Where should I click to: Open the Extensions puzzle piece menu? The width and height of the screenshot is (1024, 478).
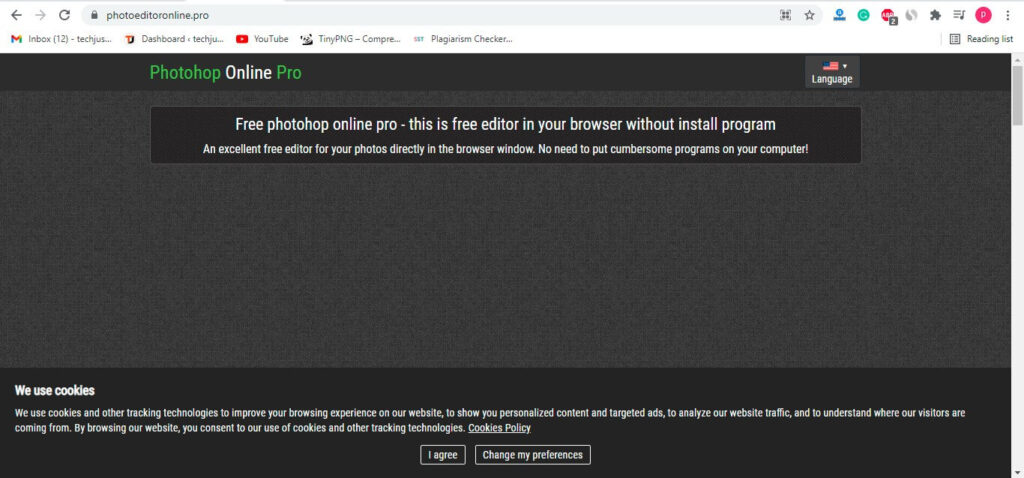[x=935, y=15]
